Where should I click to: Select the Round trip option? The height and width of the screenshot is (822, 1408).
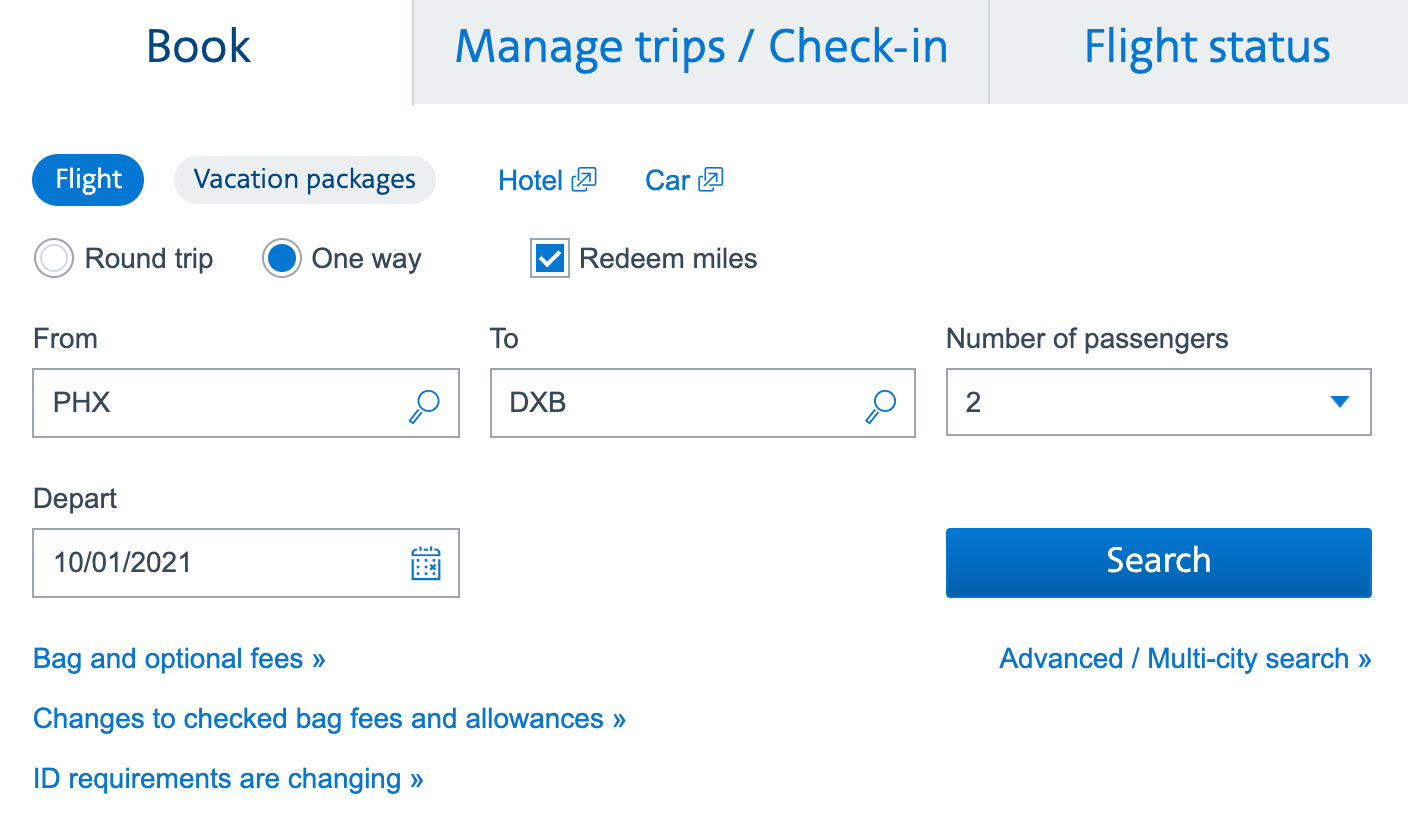(53, 258)
